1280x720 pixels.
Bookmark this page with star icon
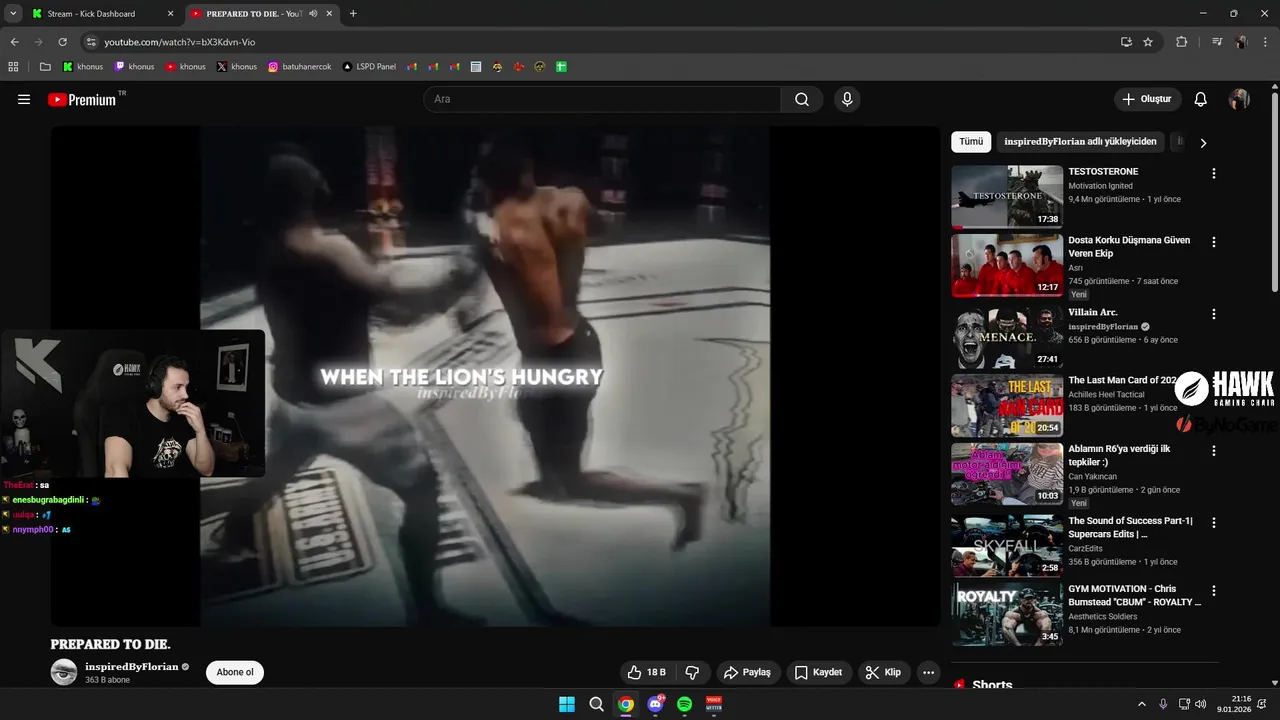tap(1148, 42)
